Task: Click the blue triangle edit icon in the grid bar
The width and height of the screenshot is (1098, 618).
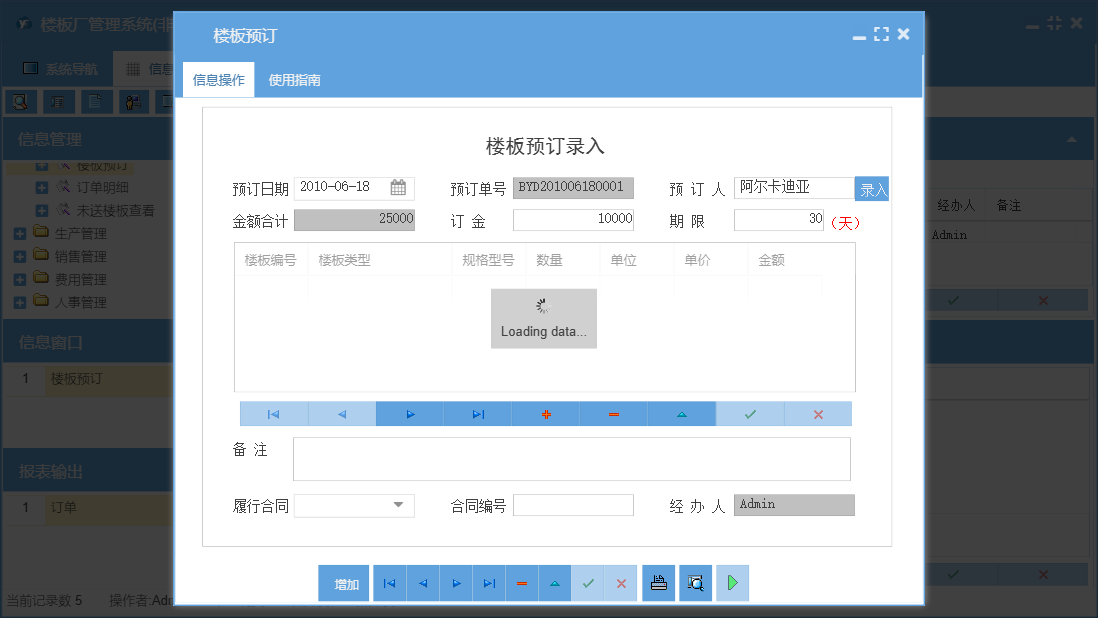Action: (x=681, y=413)
